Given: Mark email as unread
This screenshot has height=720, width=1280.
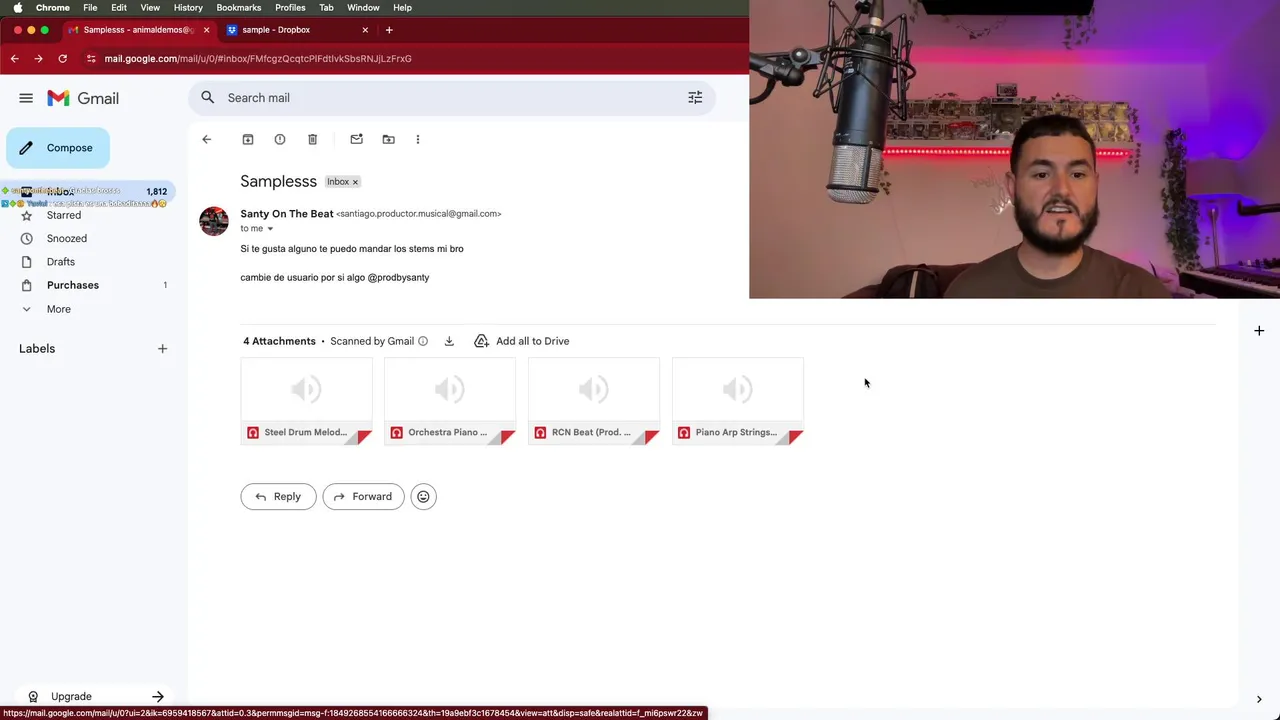Looking at the screenshot, I should pos(356,139).
